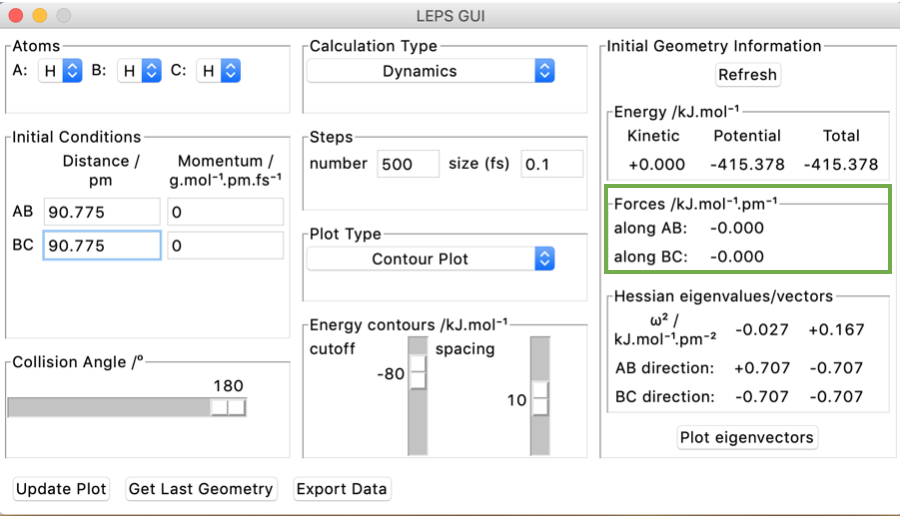Screen dimensions: 900x518
Task: Select the BC momentum input field
Action: tap(225, 245)
